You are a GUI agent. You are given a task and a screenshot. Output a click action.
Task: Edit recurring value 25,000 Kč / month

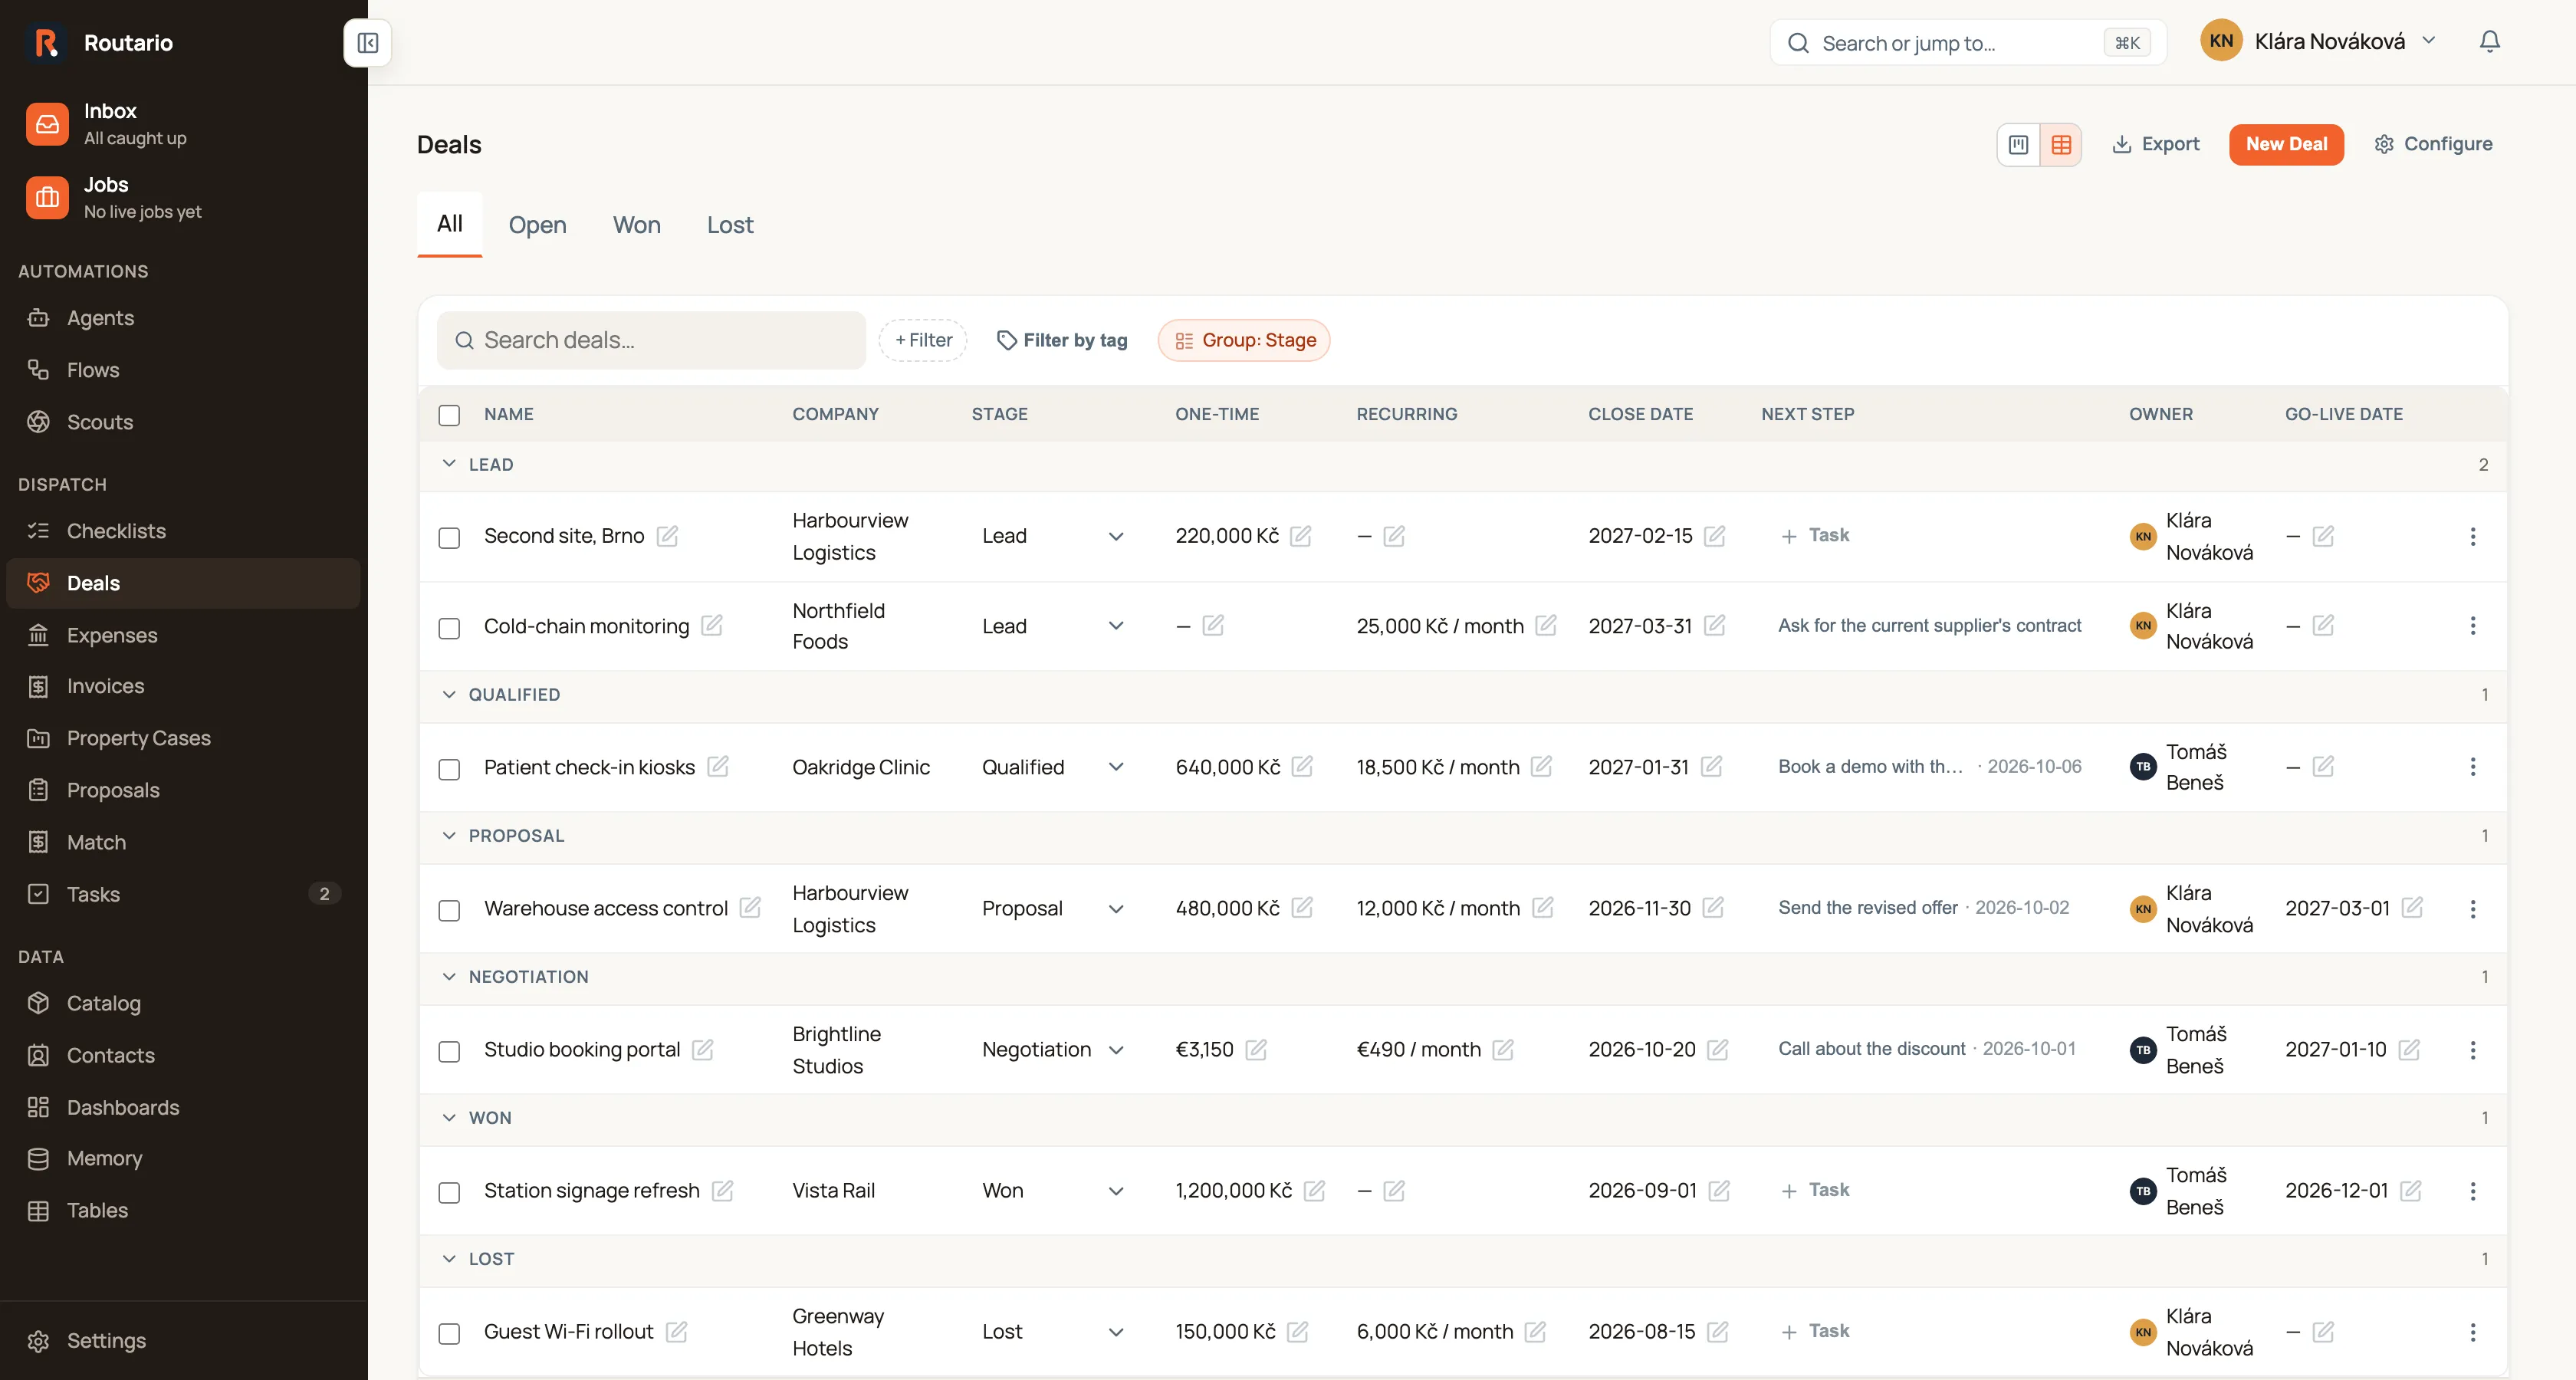(x=1545, y=625)
